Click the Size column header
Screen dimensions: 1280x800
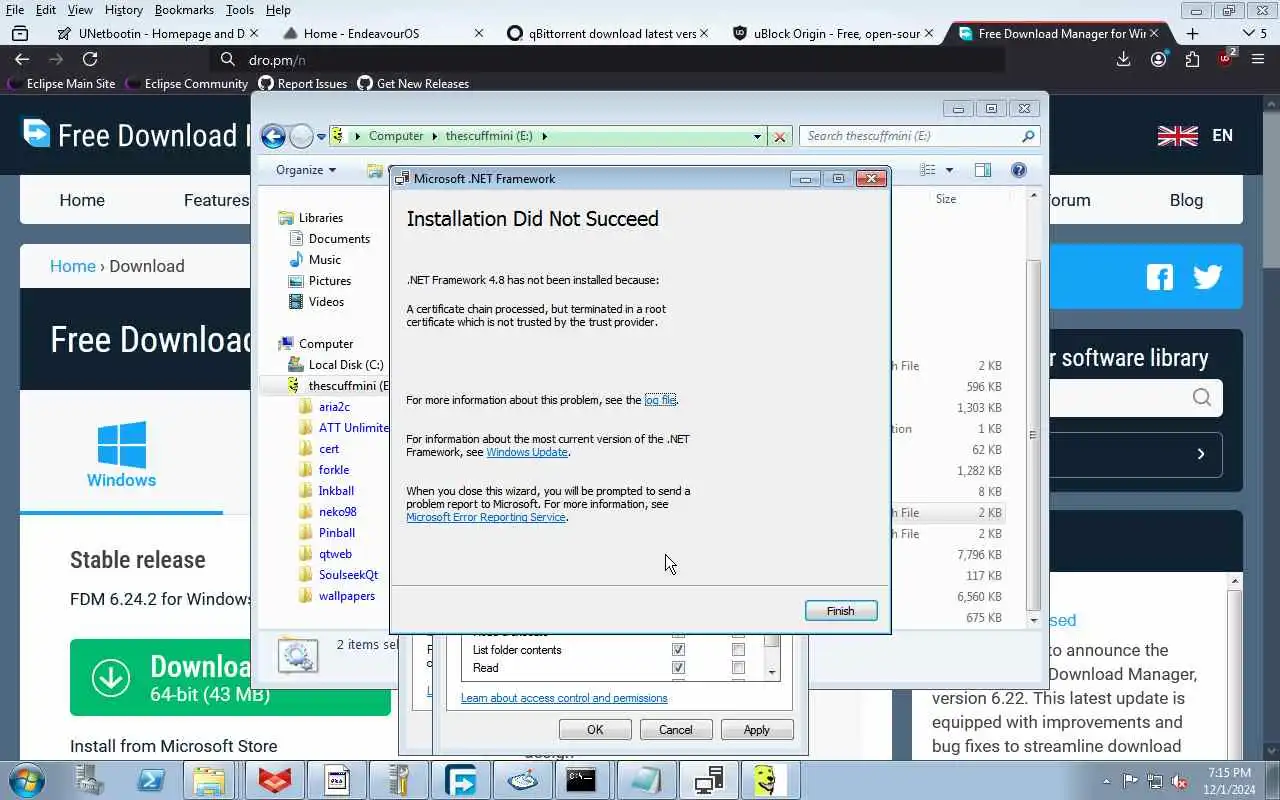(946, 199)
